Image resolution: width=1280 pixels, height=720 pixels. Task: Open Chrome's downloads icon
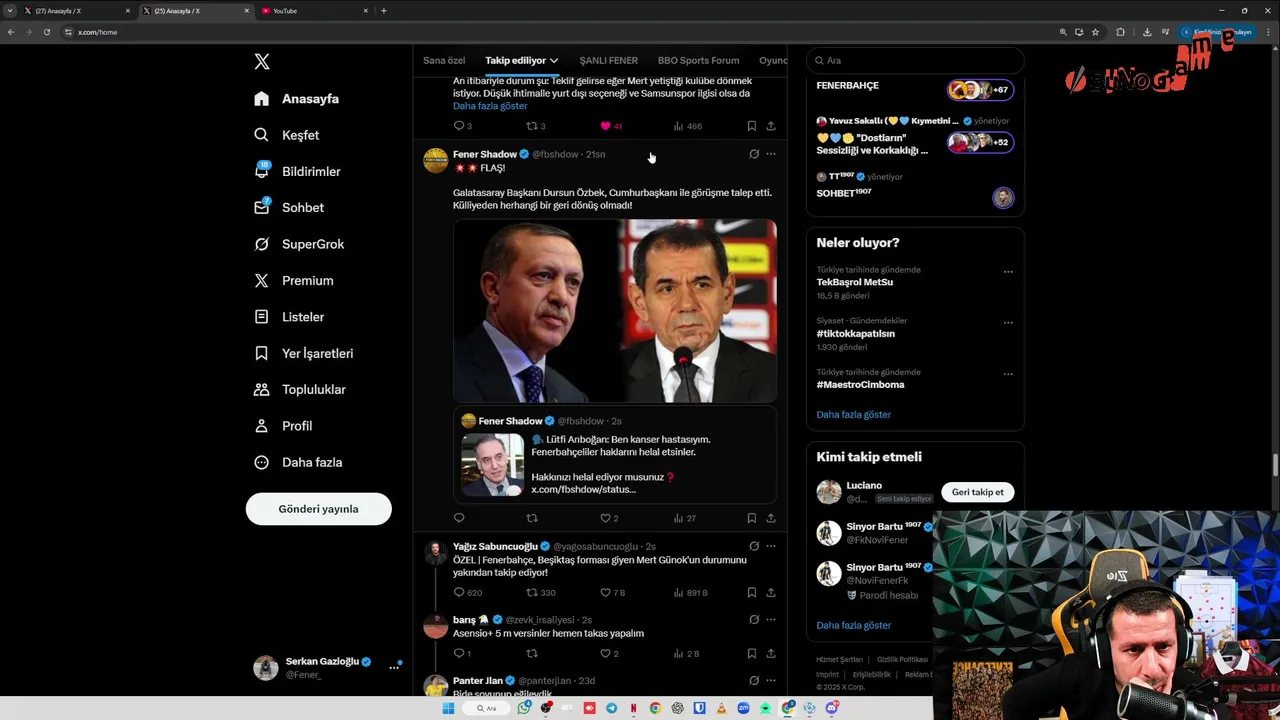coord(1147,32)
